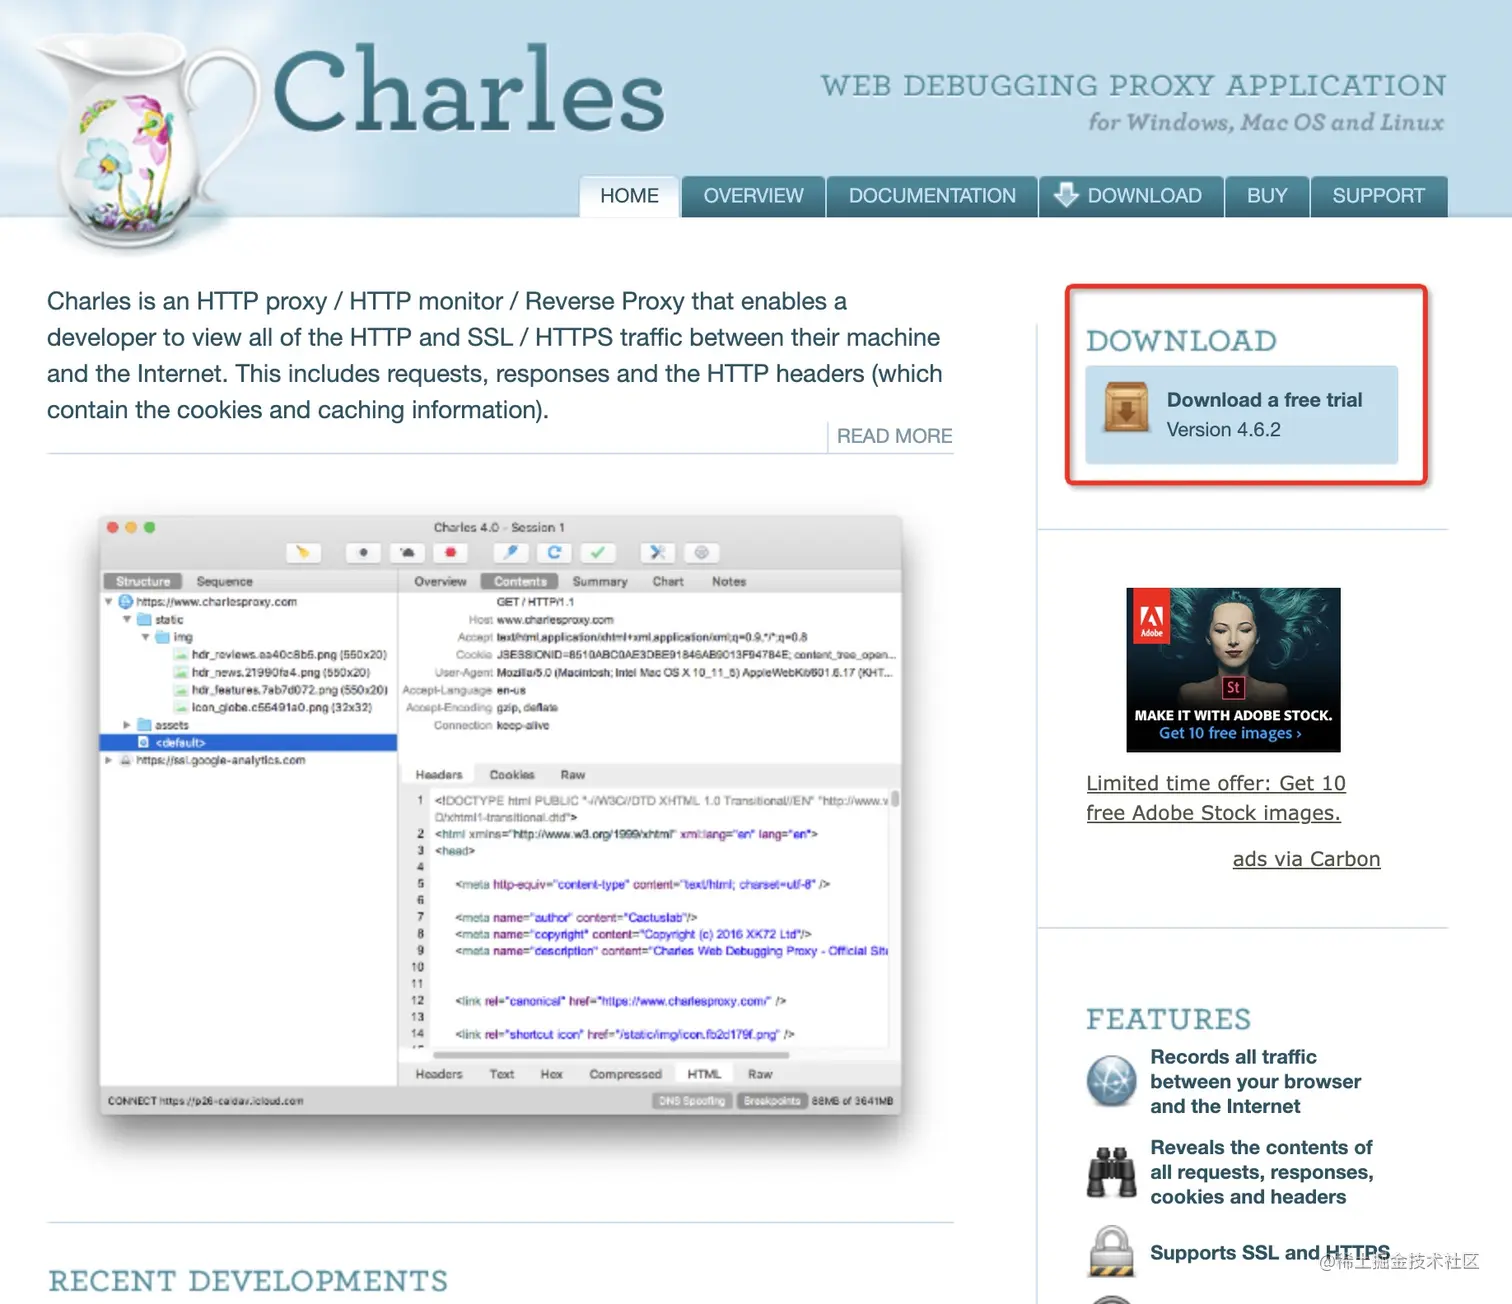
Task: Click the globe icon next to charlesproxy.com host
Action: click(126, 602)
